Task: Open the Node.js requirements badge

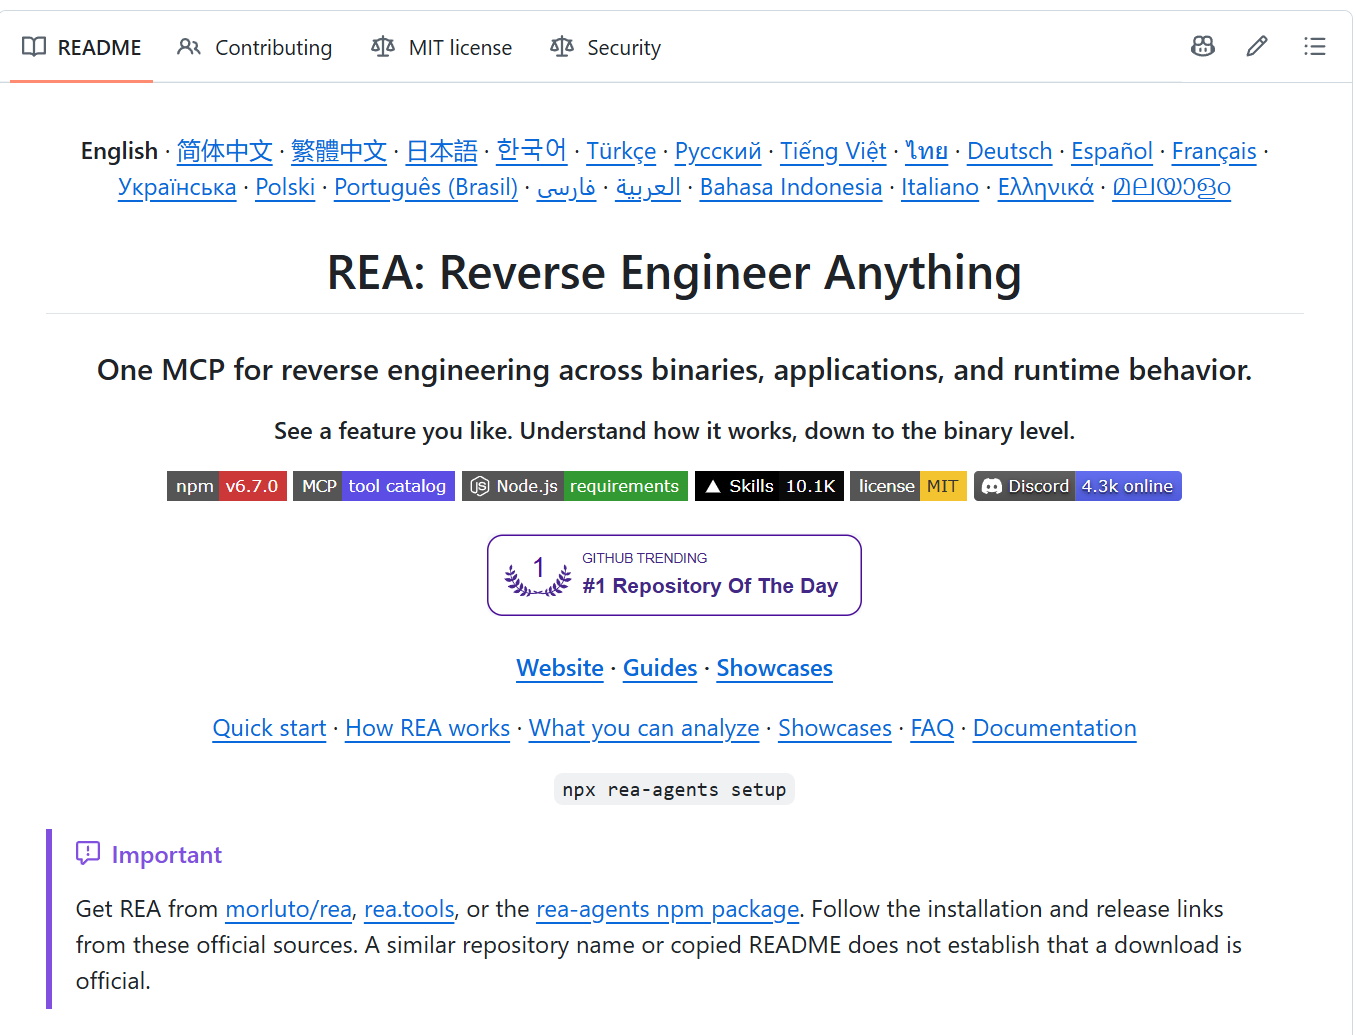Action: point(575,486)
